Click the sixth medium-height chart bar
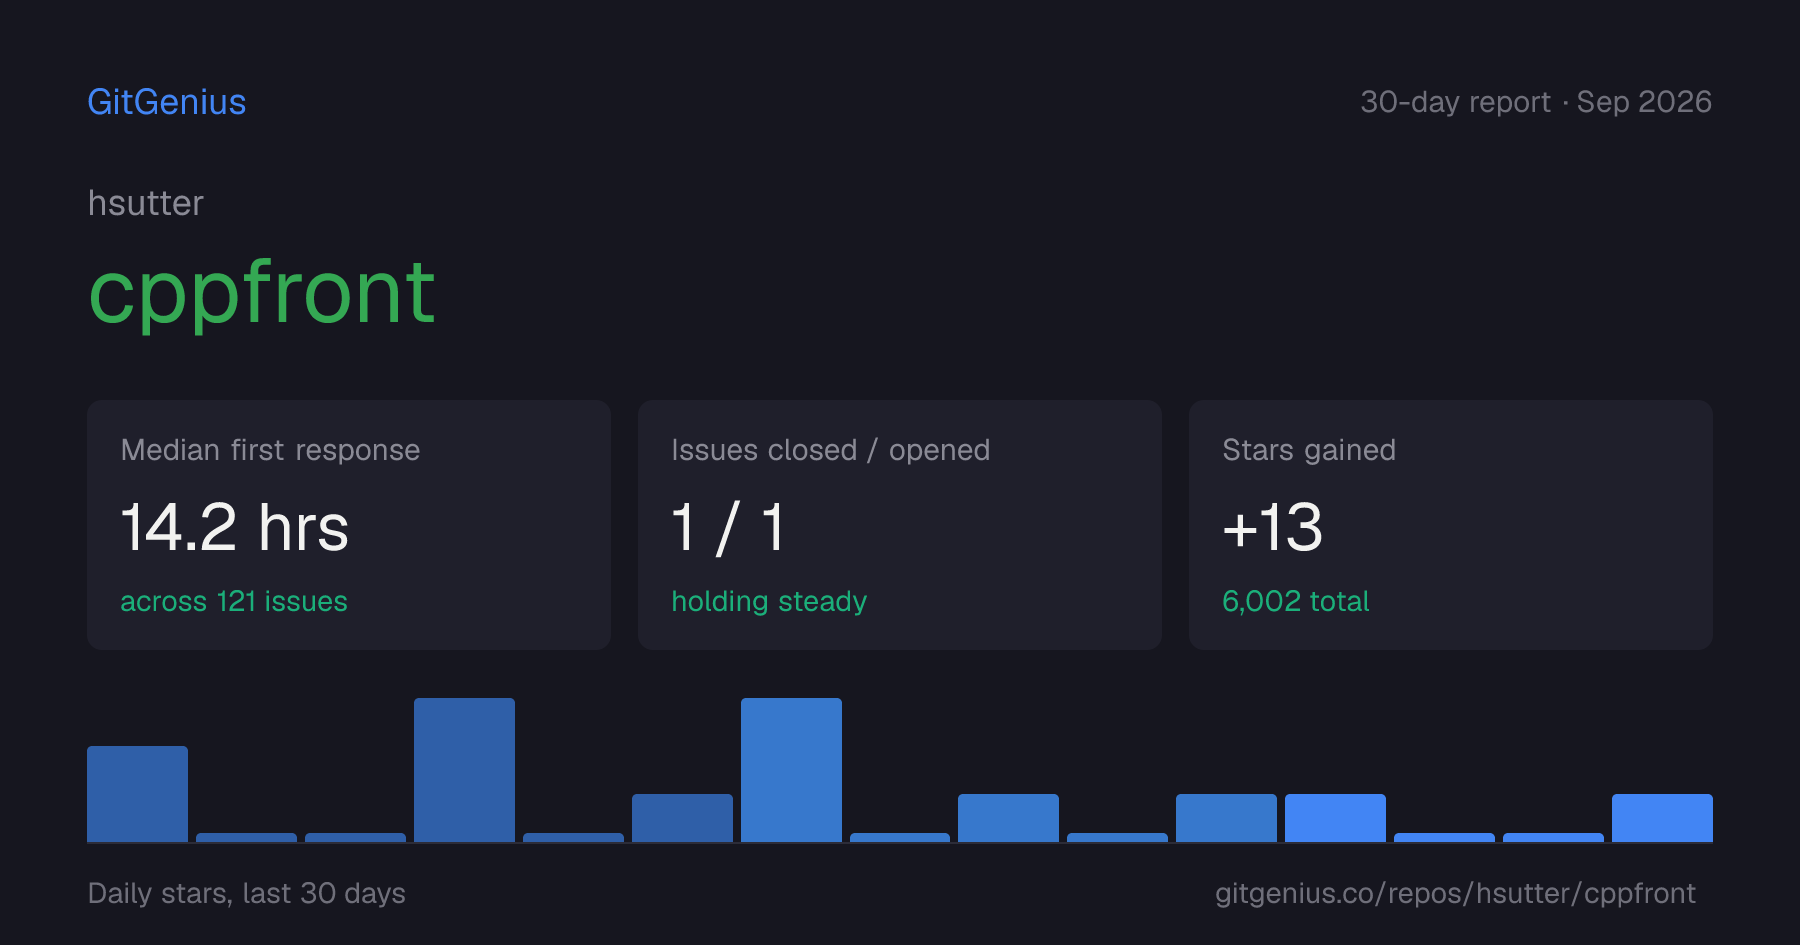 pyautogui.click(x=682, y=818)
